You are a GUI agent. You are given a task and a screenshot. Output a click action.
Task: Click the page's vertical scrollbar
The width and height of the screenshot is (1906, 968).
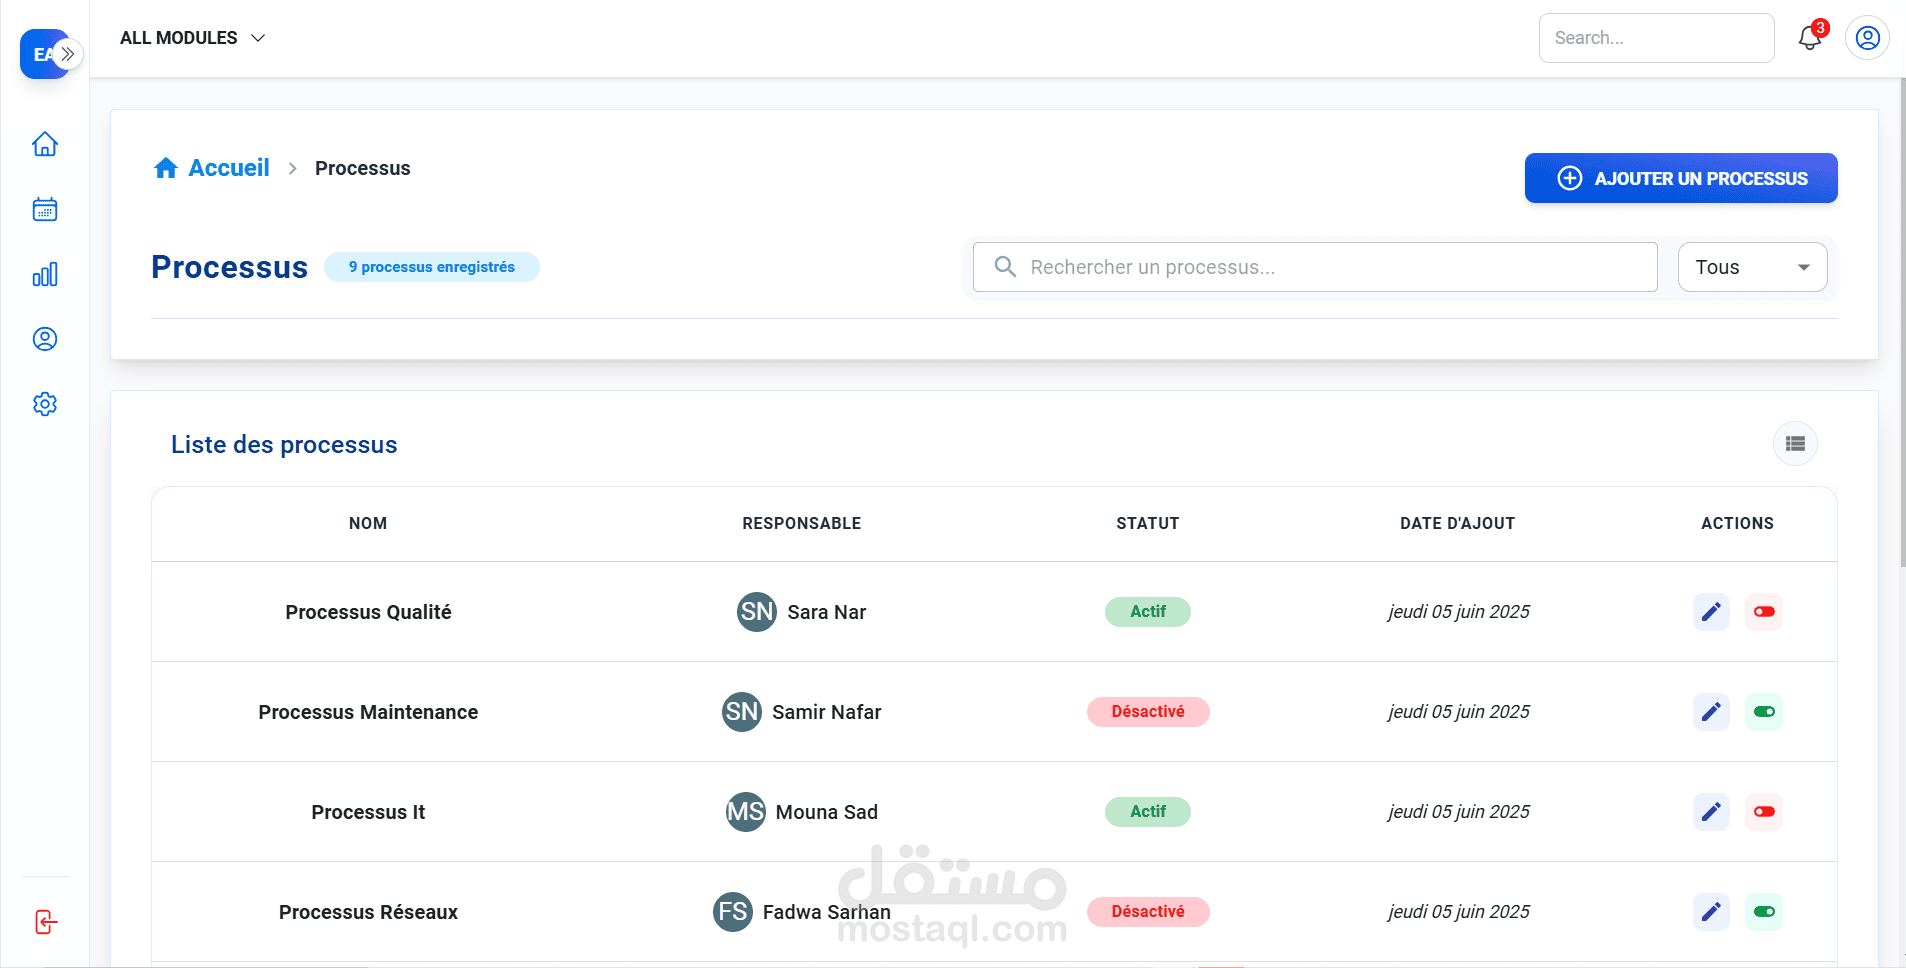(x=1902, y=322)
